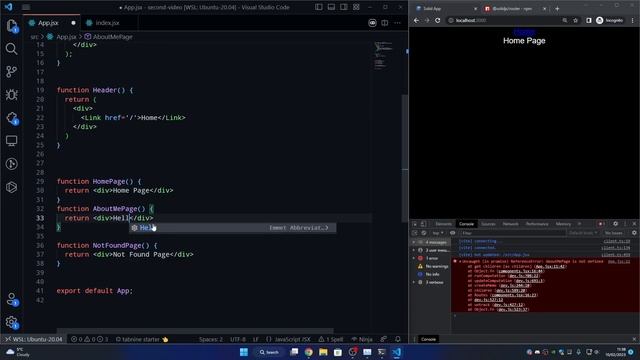Screen dimensions: 640x360
Task: Open the Run and Debug view
Action: pos(11,95)
